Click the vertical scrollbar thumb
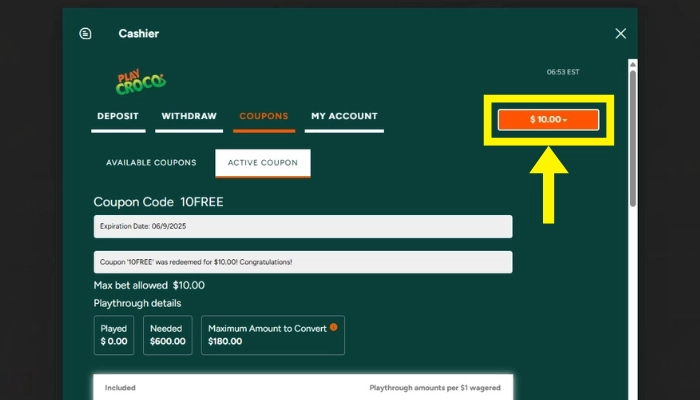This screenshot has height=400, width=700. [631, 140]
